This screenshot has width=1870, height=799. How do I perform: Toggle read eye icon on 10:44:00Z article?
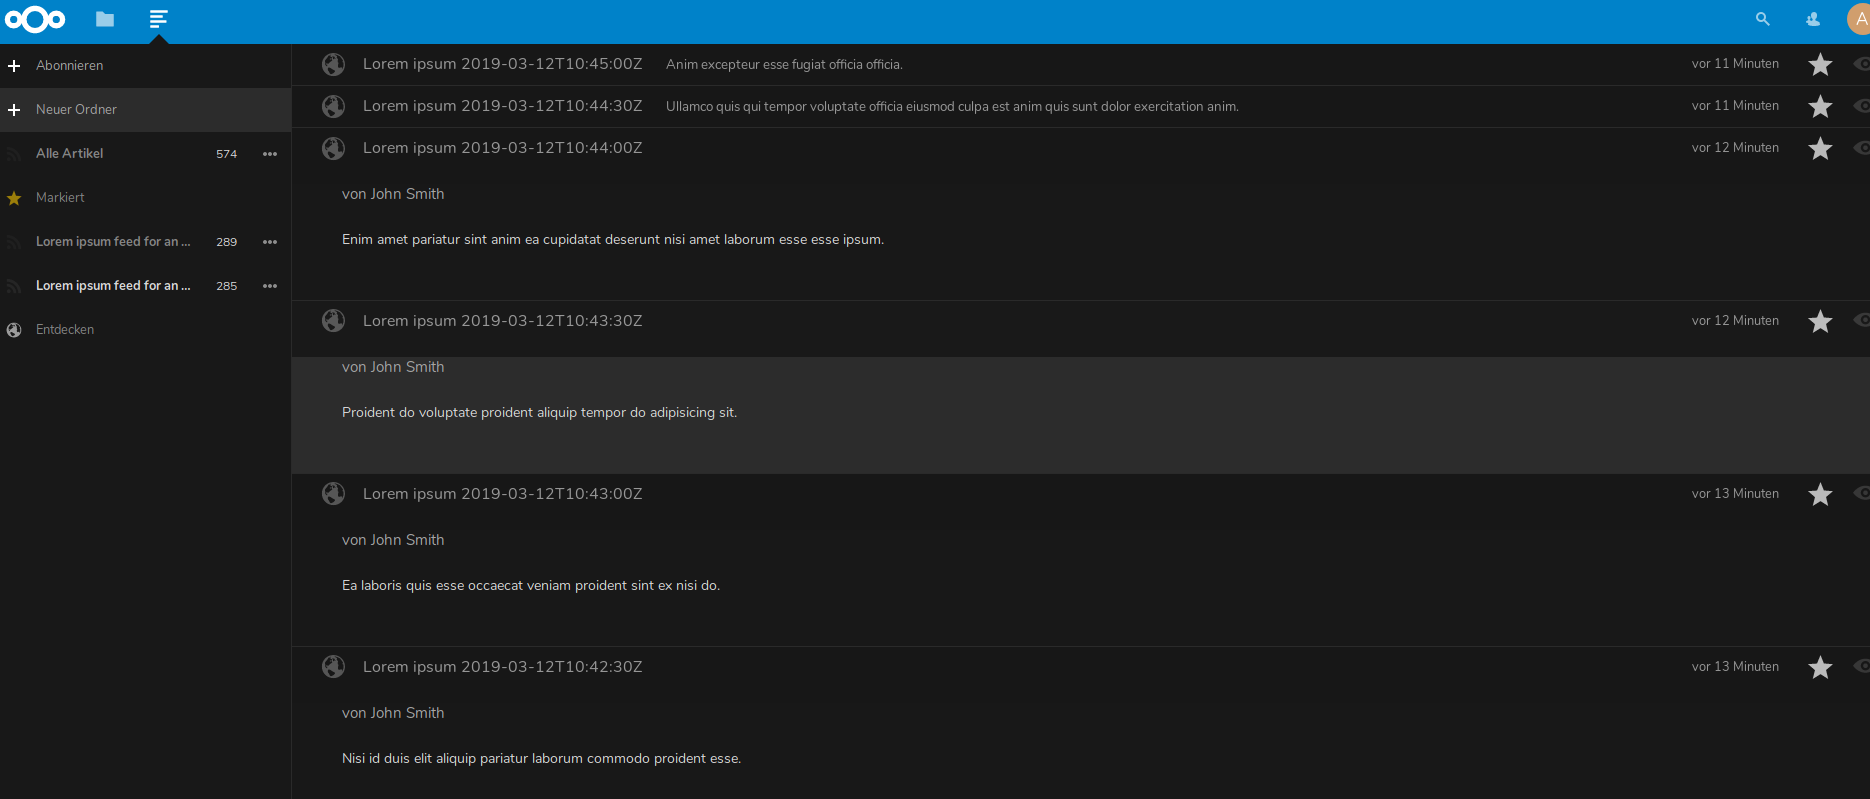coord(1861,147)
